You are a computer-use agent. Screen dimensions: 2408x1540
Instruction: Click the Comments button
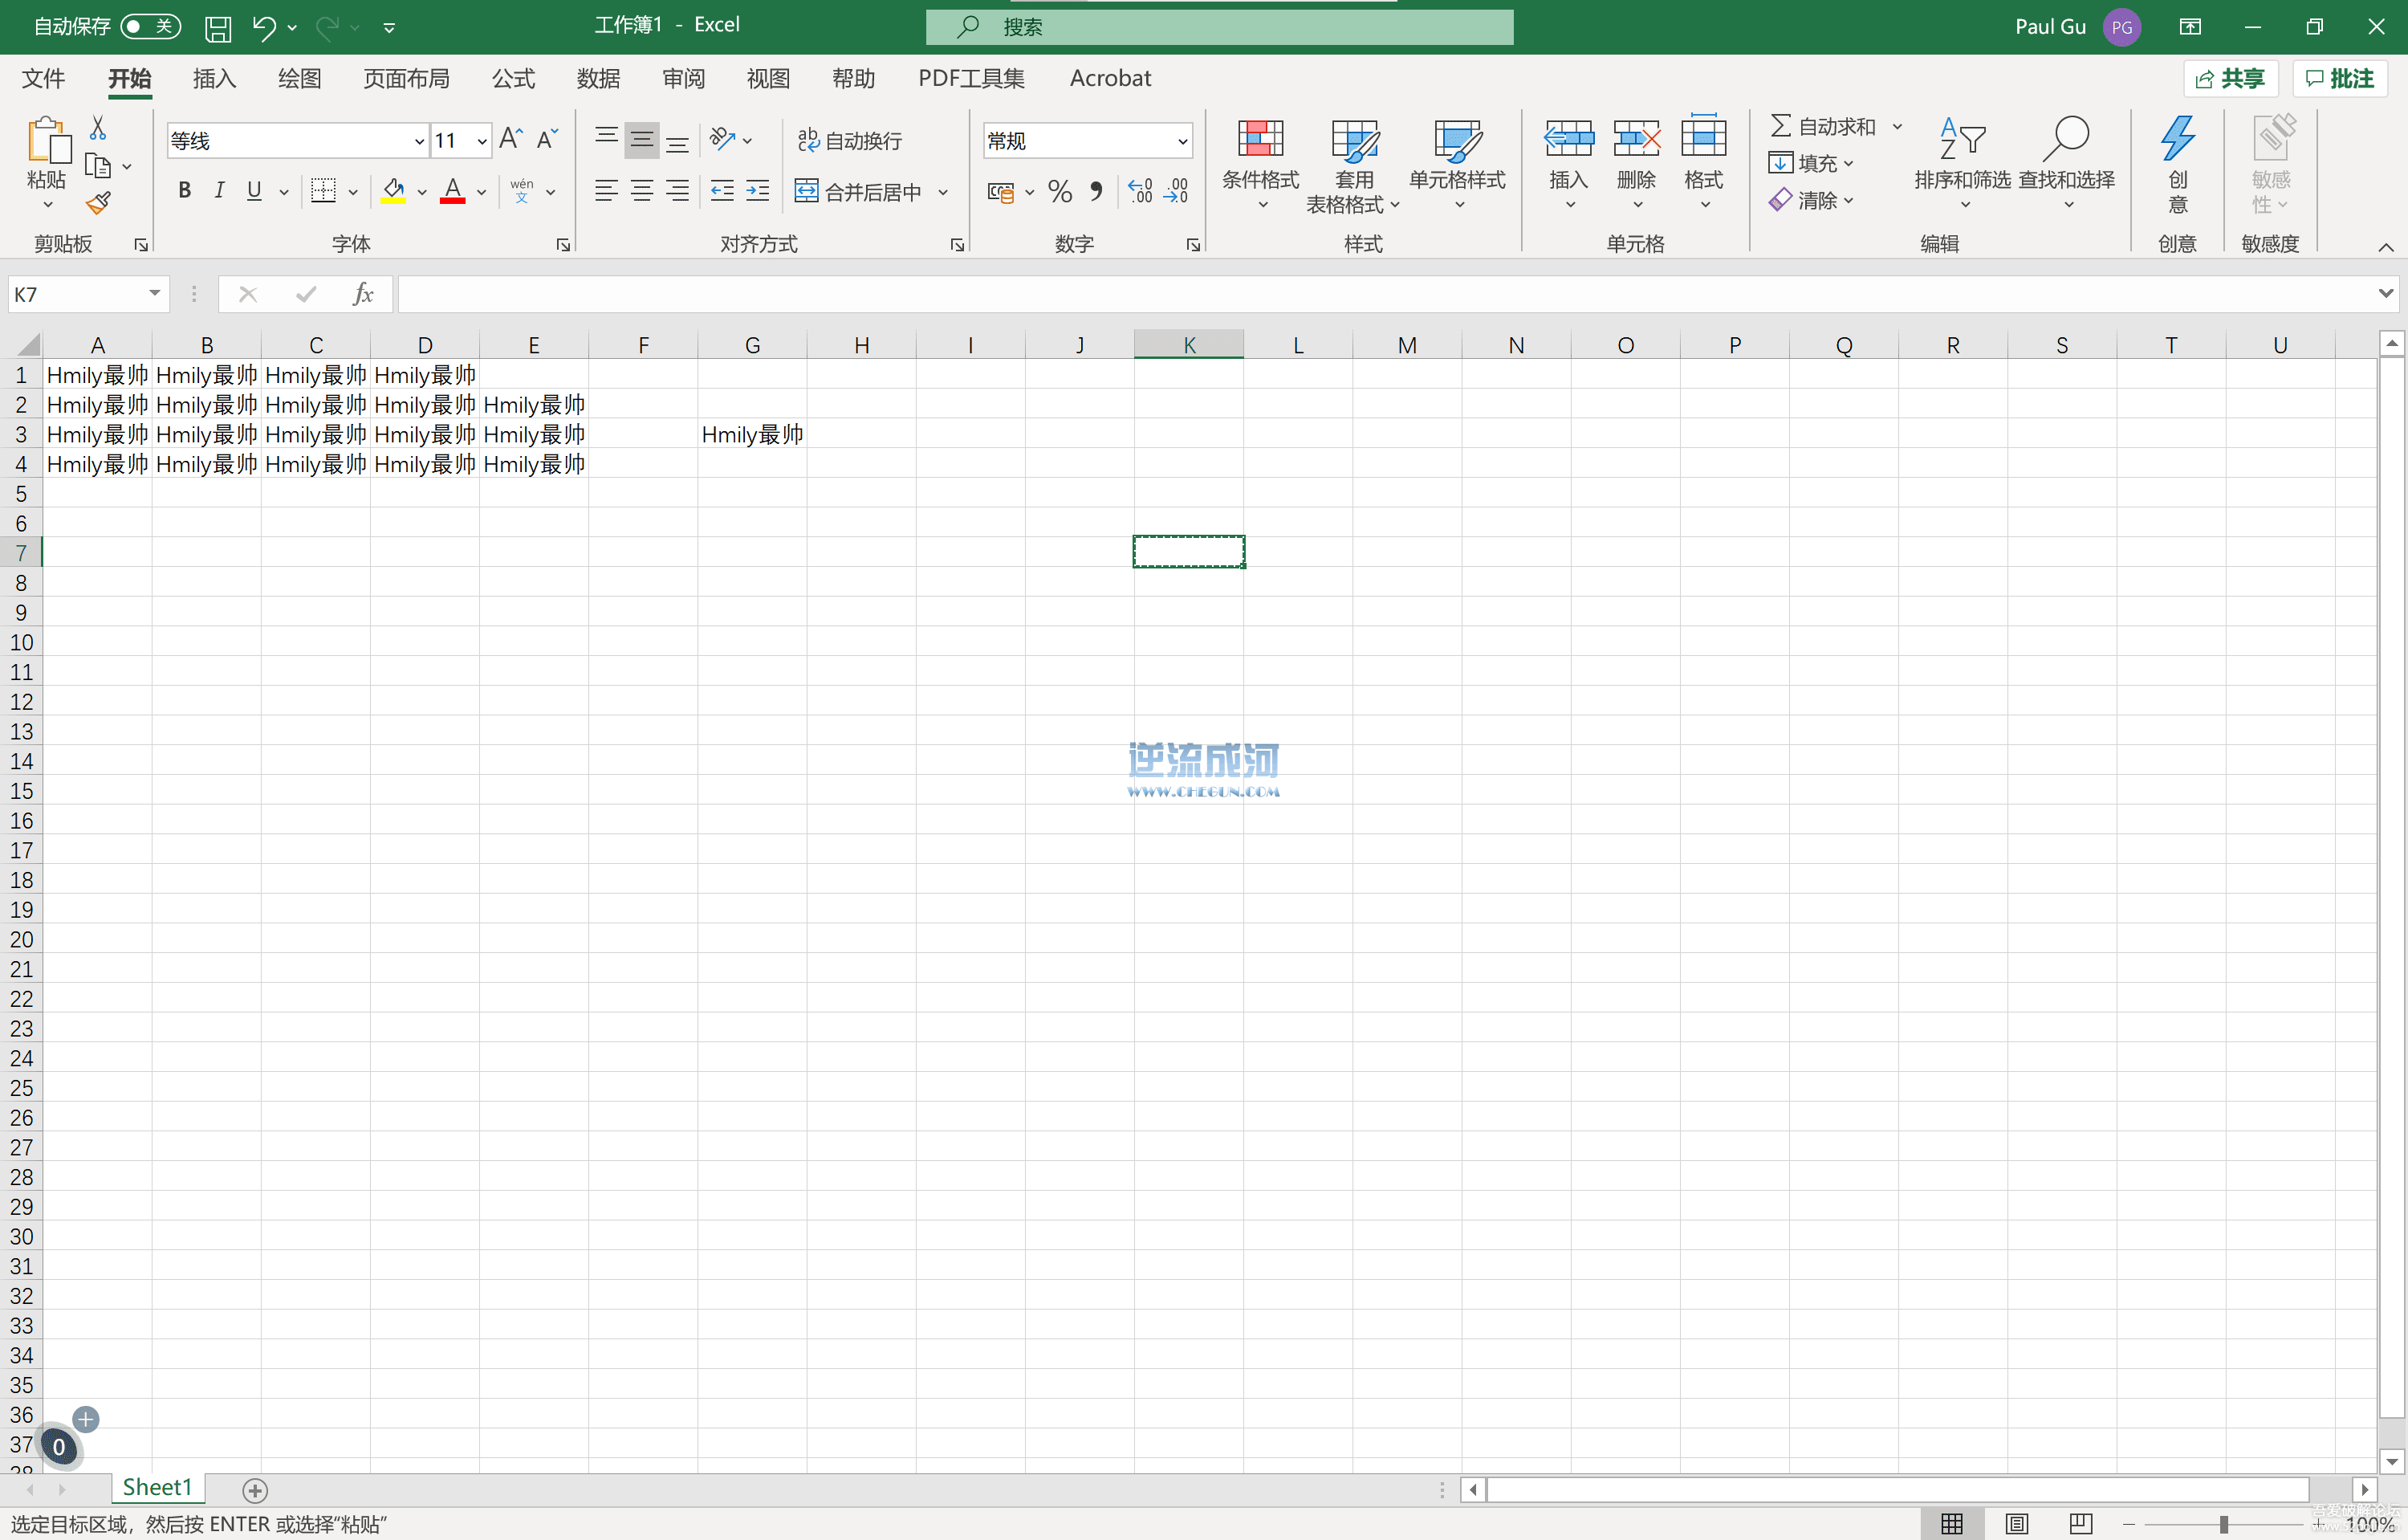point(2341,78)
